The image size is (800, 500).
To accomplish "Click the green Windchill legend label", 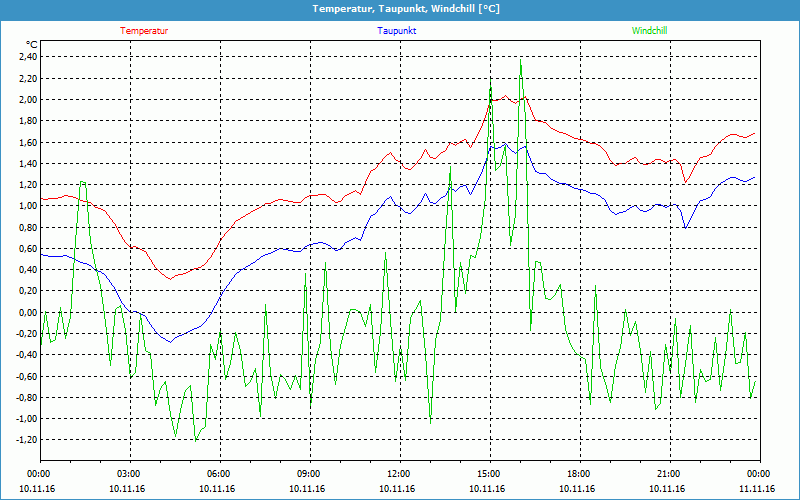I will [x=649, y=31].
